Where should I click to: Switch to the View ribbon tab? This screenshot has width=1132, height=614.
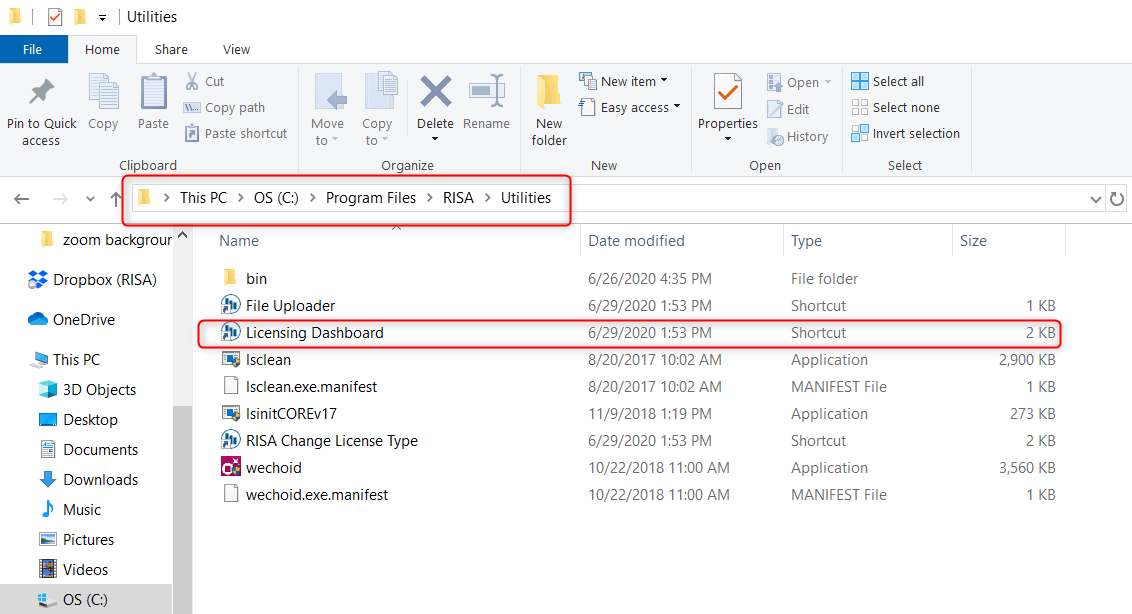(x=237, y=49)
